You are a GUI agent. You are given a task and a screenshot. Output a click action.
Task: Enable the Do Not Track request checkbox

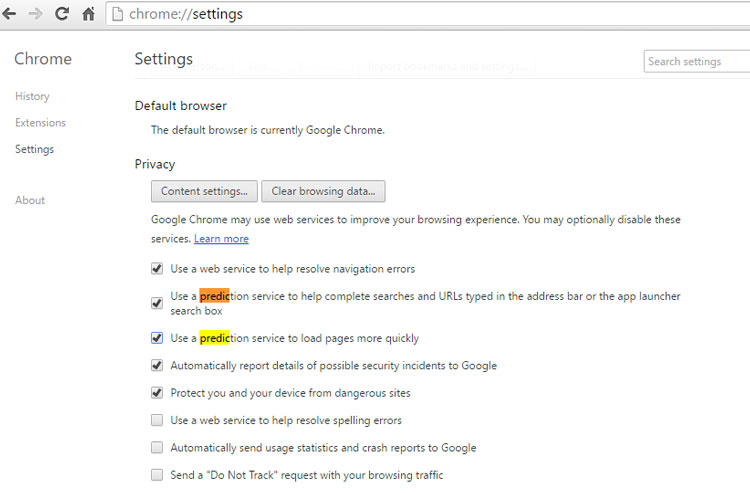click(x=157, y=475)
